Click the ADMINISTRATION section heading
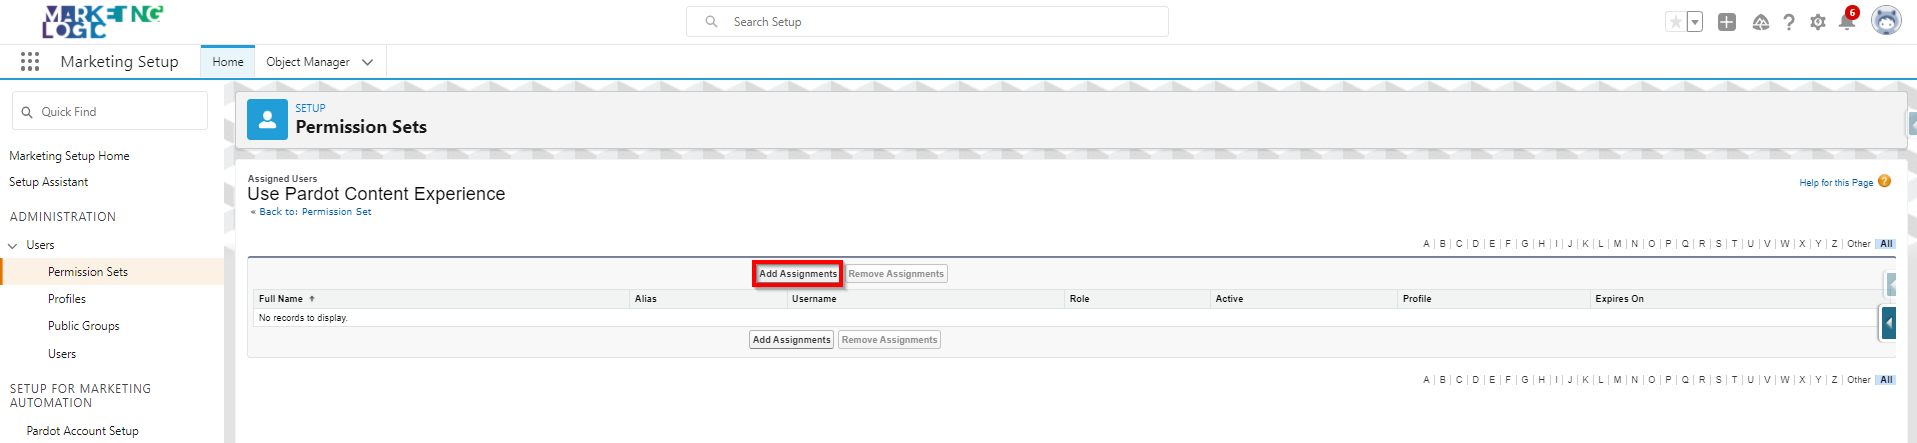Image resolution: width=1917 pixels, height=443 pixels. [x=63, y=217]
